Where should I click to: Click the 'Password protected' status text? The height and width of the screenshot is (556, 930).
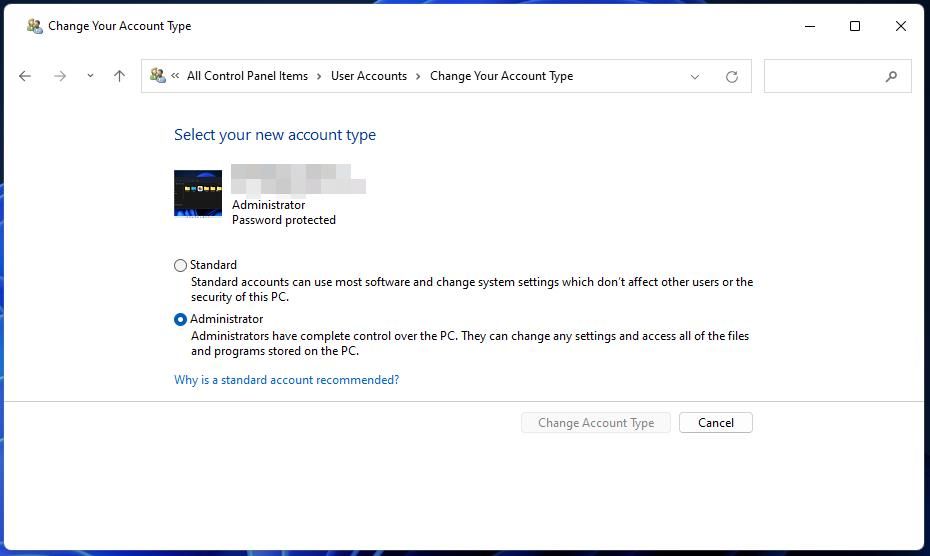tap(284, 220)
